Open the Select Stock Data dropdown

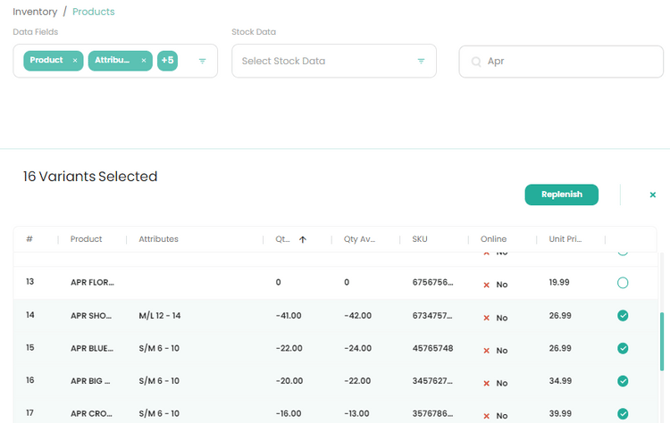[421, 61]
